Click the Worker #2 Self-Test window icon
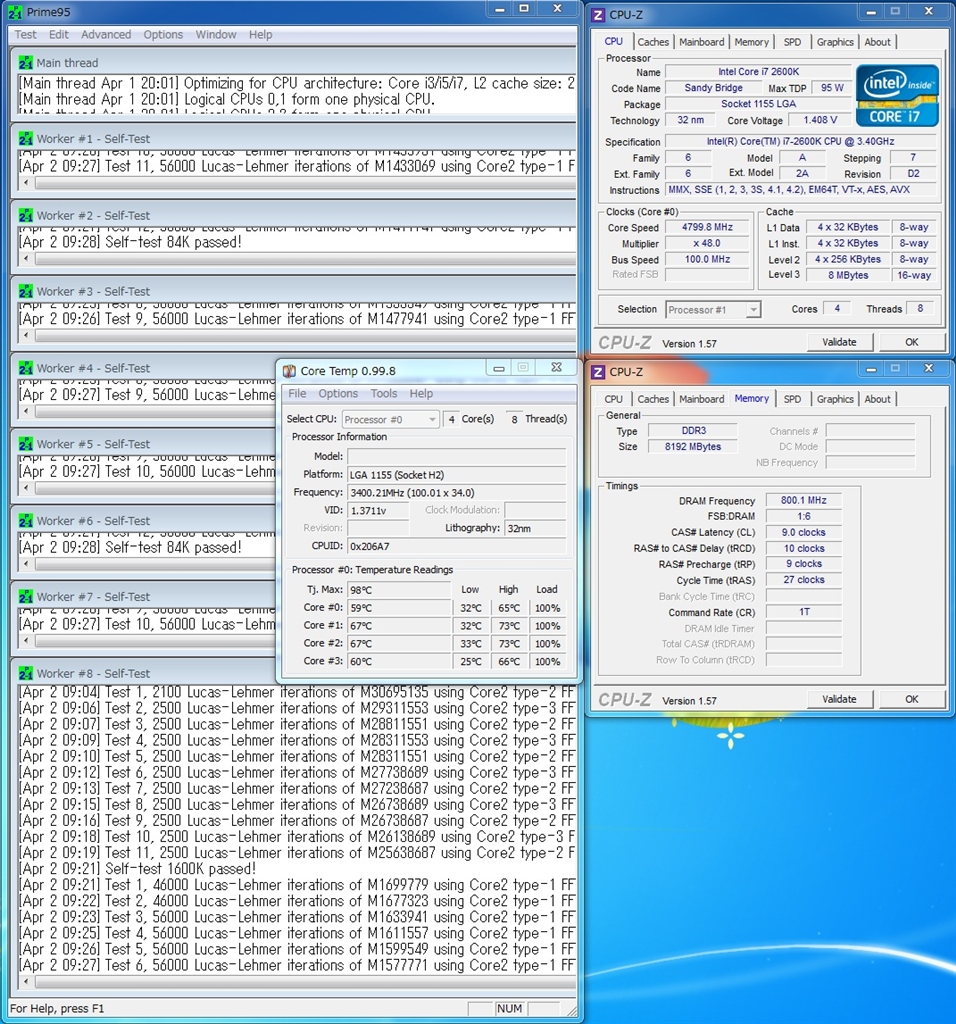 coord(25,216)
